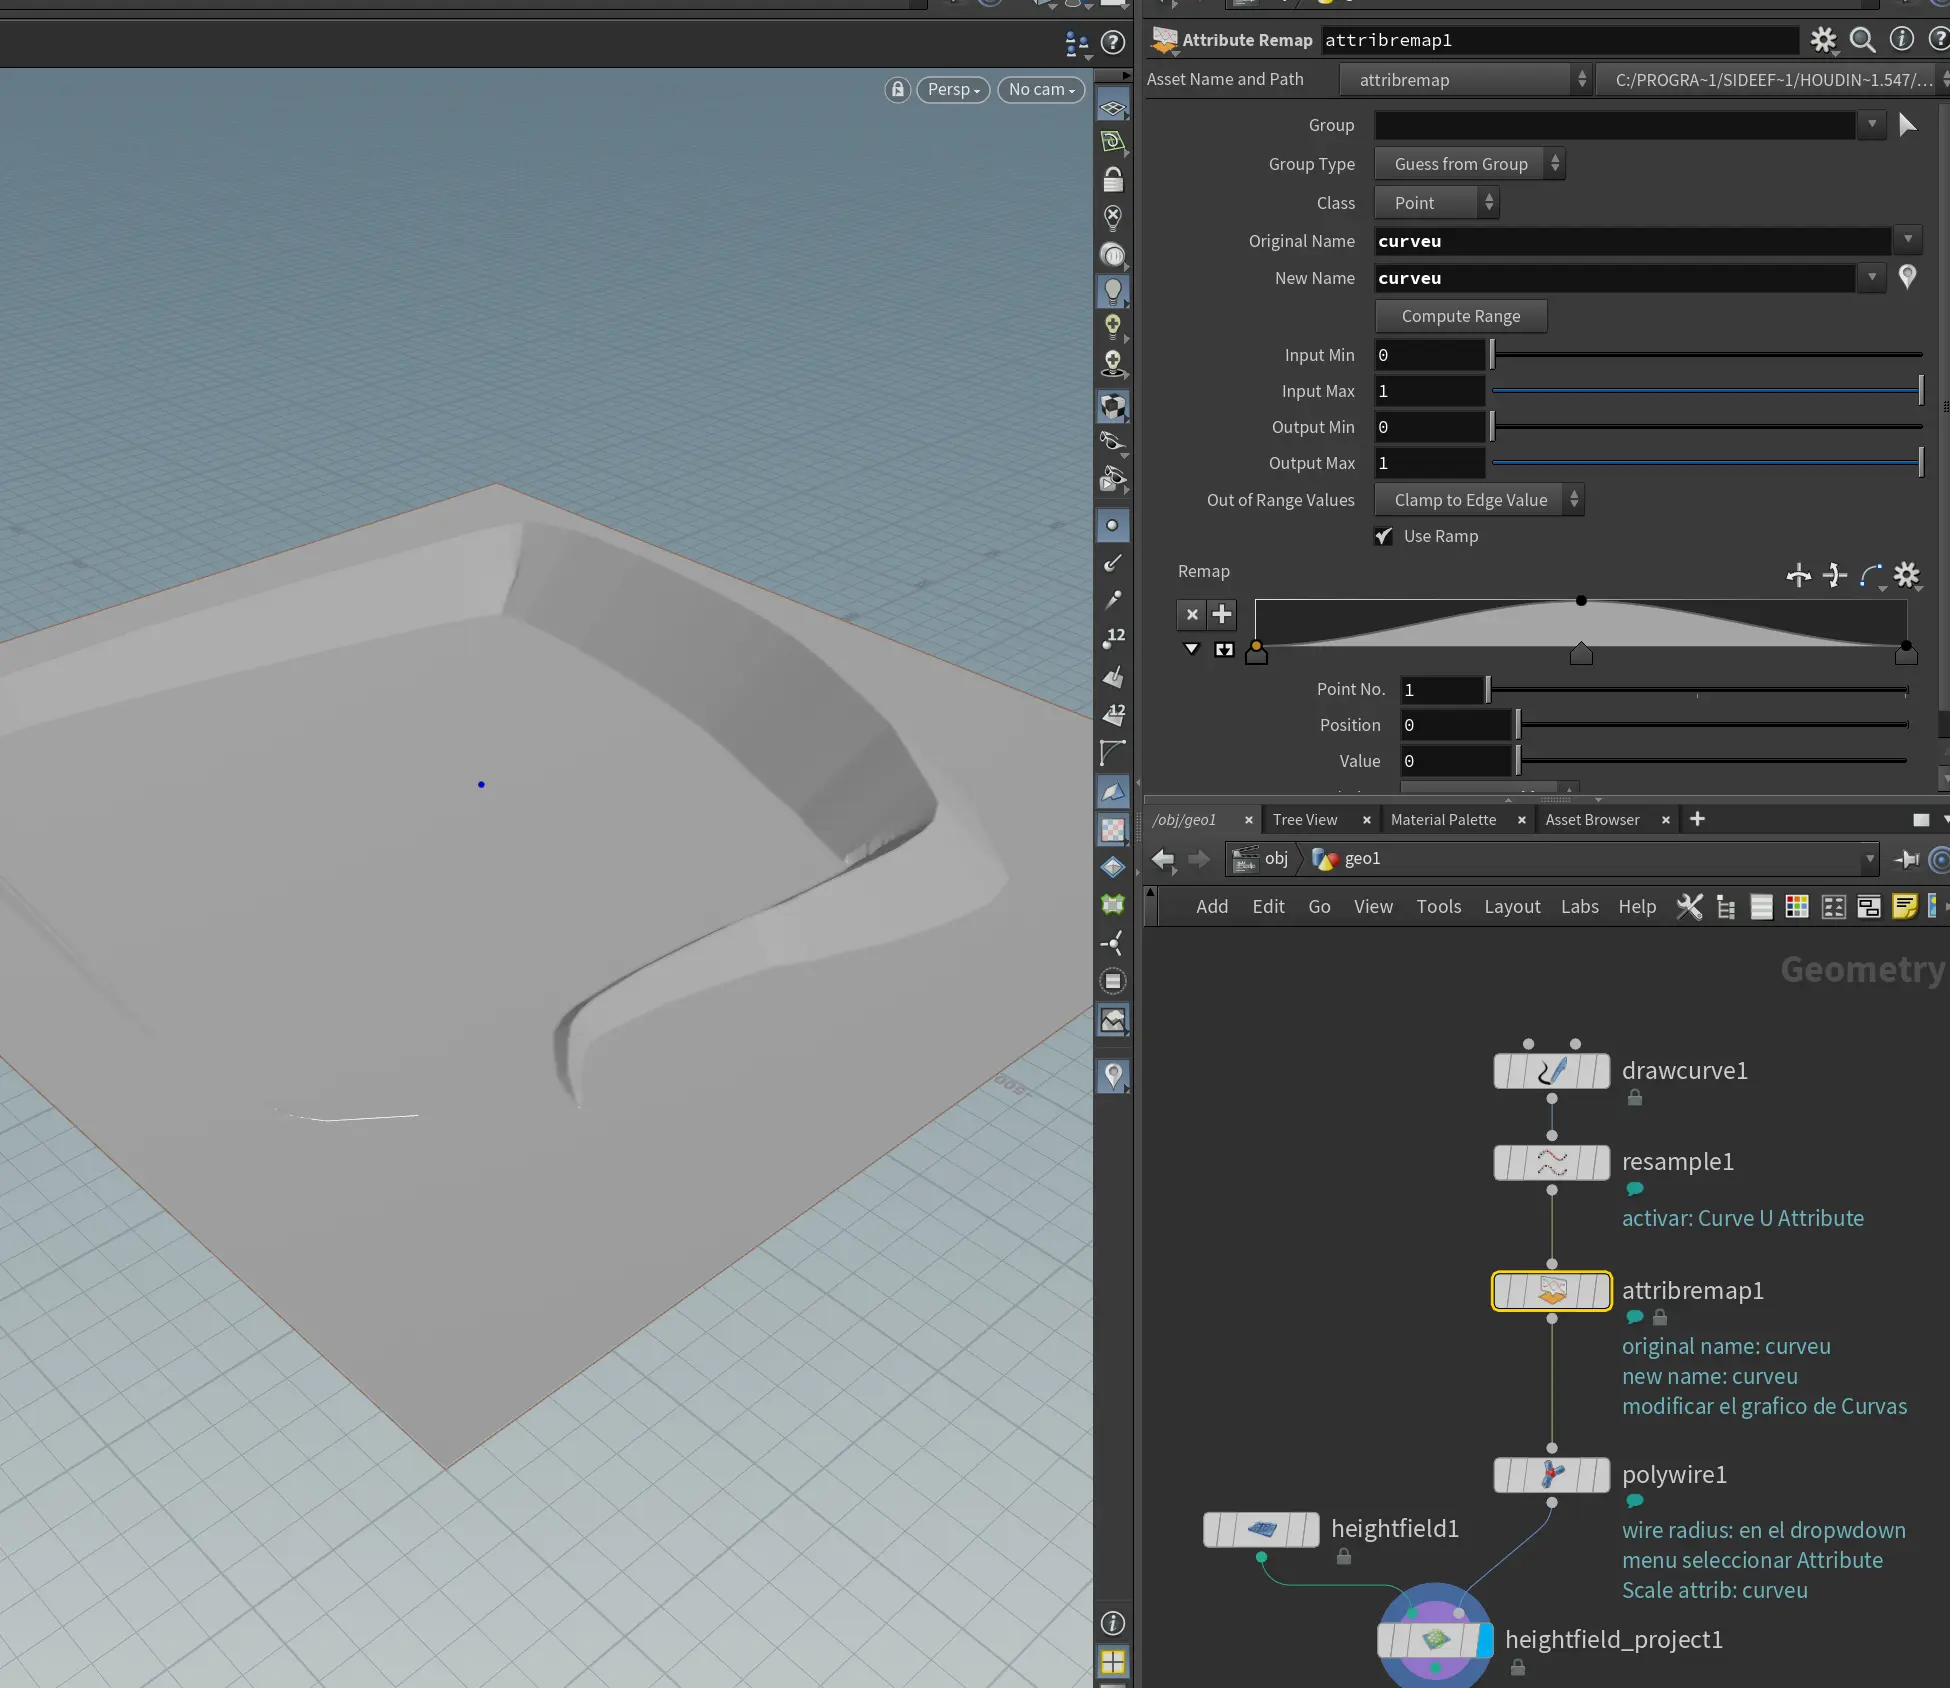Click the Original Name input field
This screenshot has width=1950, height=1688.
[x=1633, y=241]
